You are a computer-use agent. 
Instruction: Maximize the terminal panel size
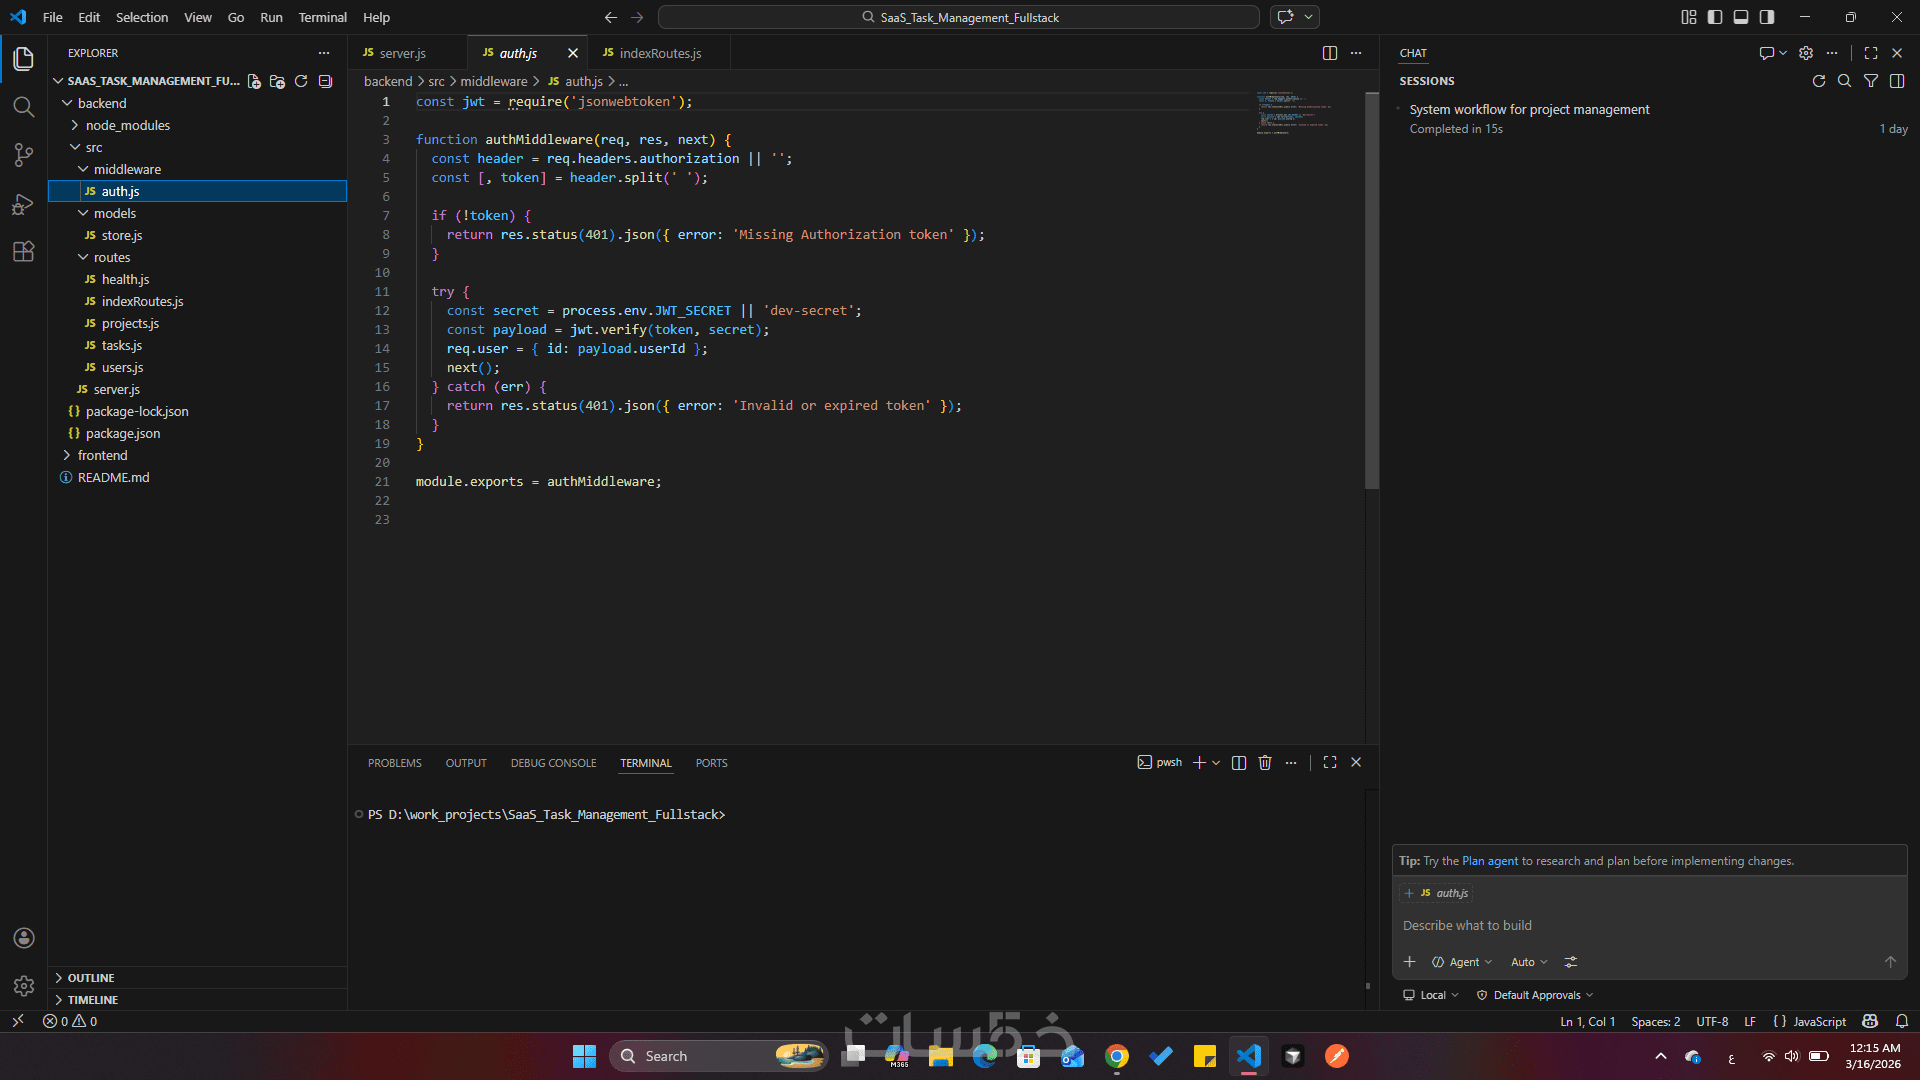(1330, 763)
